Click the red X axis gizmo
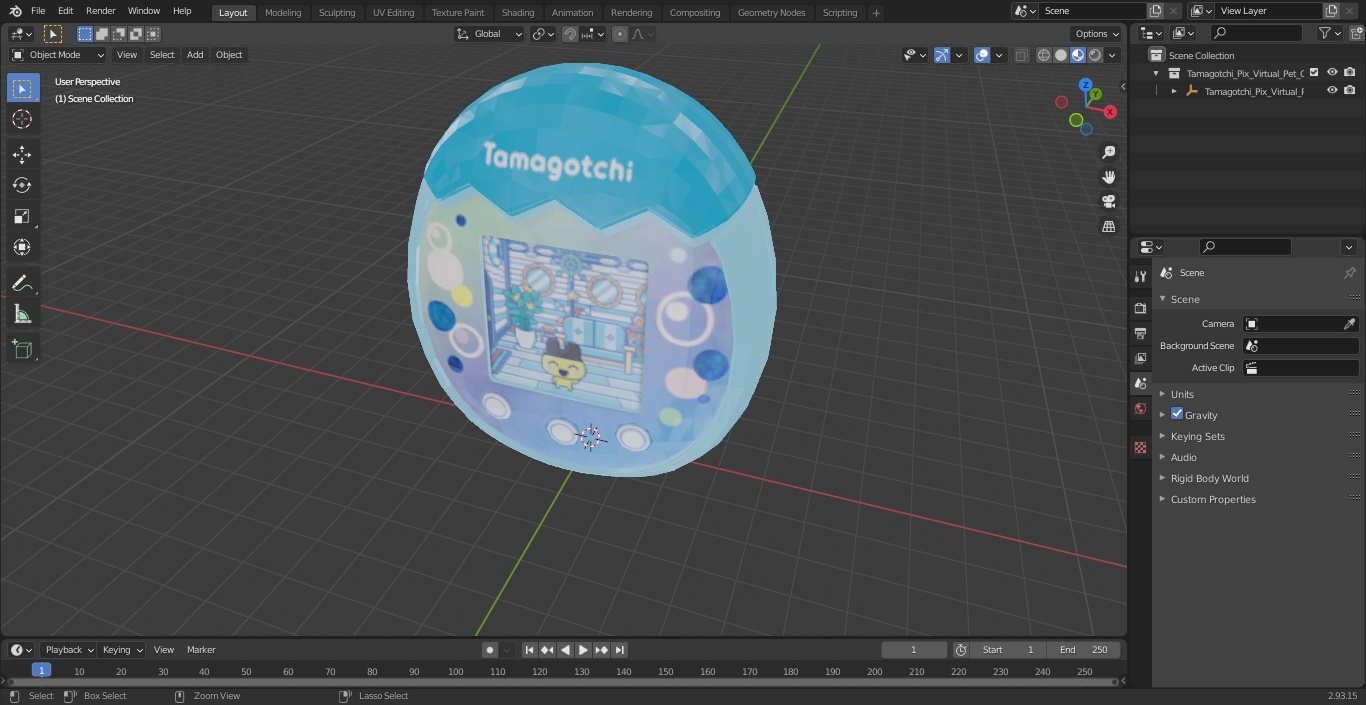 point(1110,112)
